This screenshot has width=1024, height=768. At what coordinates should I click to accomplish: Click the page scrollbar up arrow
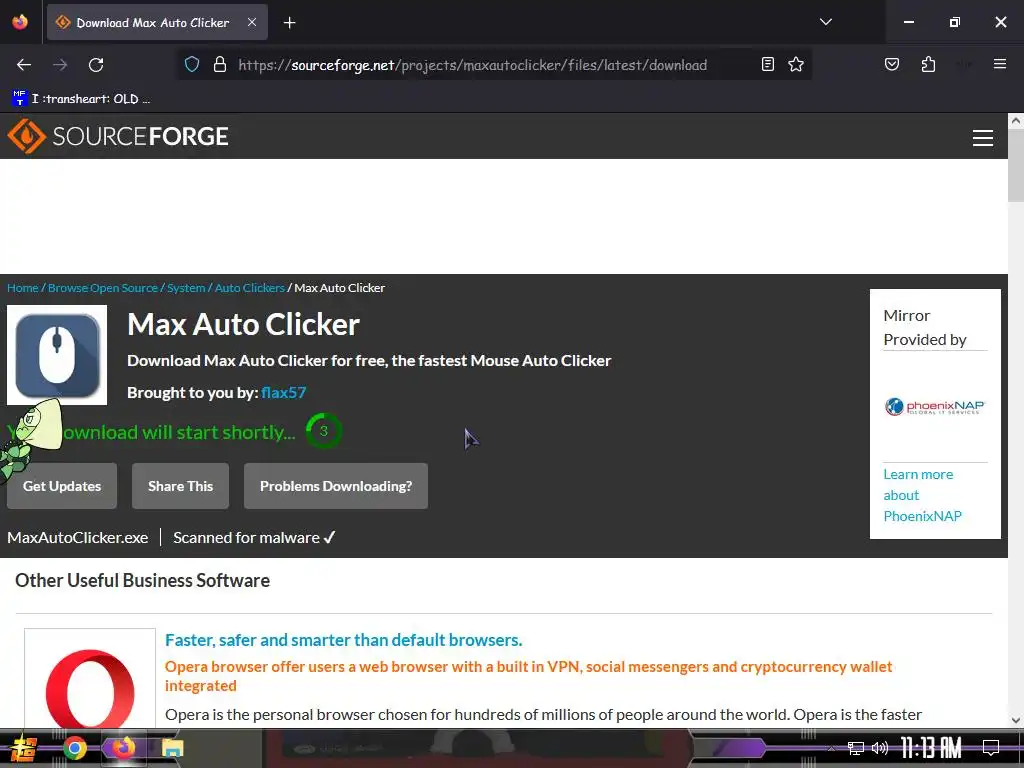1016,121
